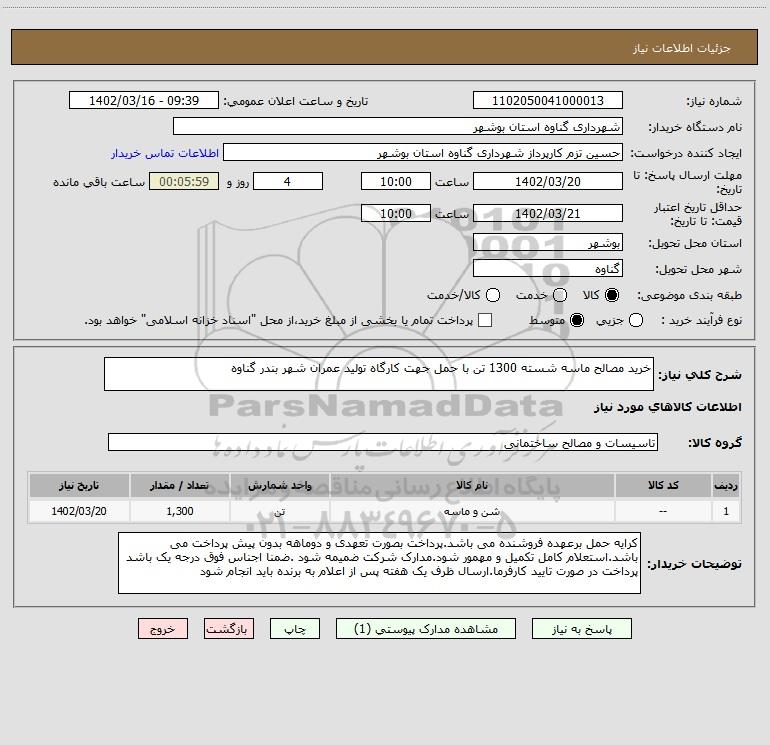Viewport: 770px width, 745px height.
Task: Click the goods group field تاسیسات و مصالح ساختمانی
Action: click(383, 442)
